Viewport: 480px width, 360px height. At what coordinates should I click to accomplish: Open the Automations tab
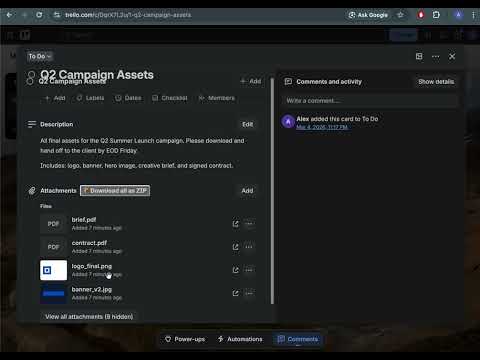pos(240,339)
